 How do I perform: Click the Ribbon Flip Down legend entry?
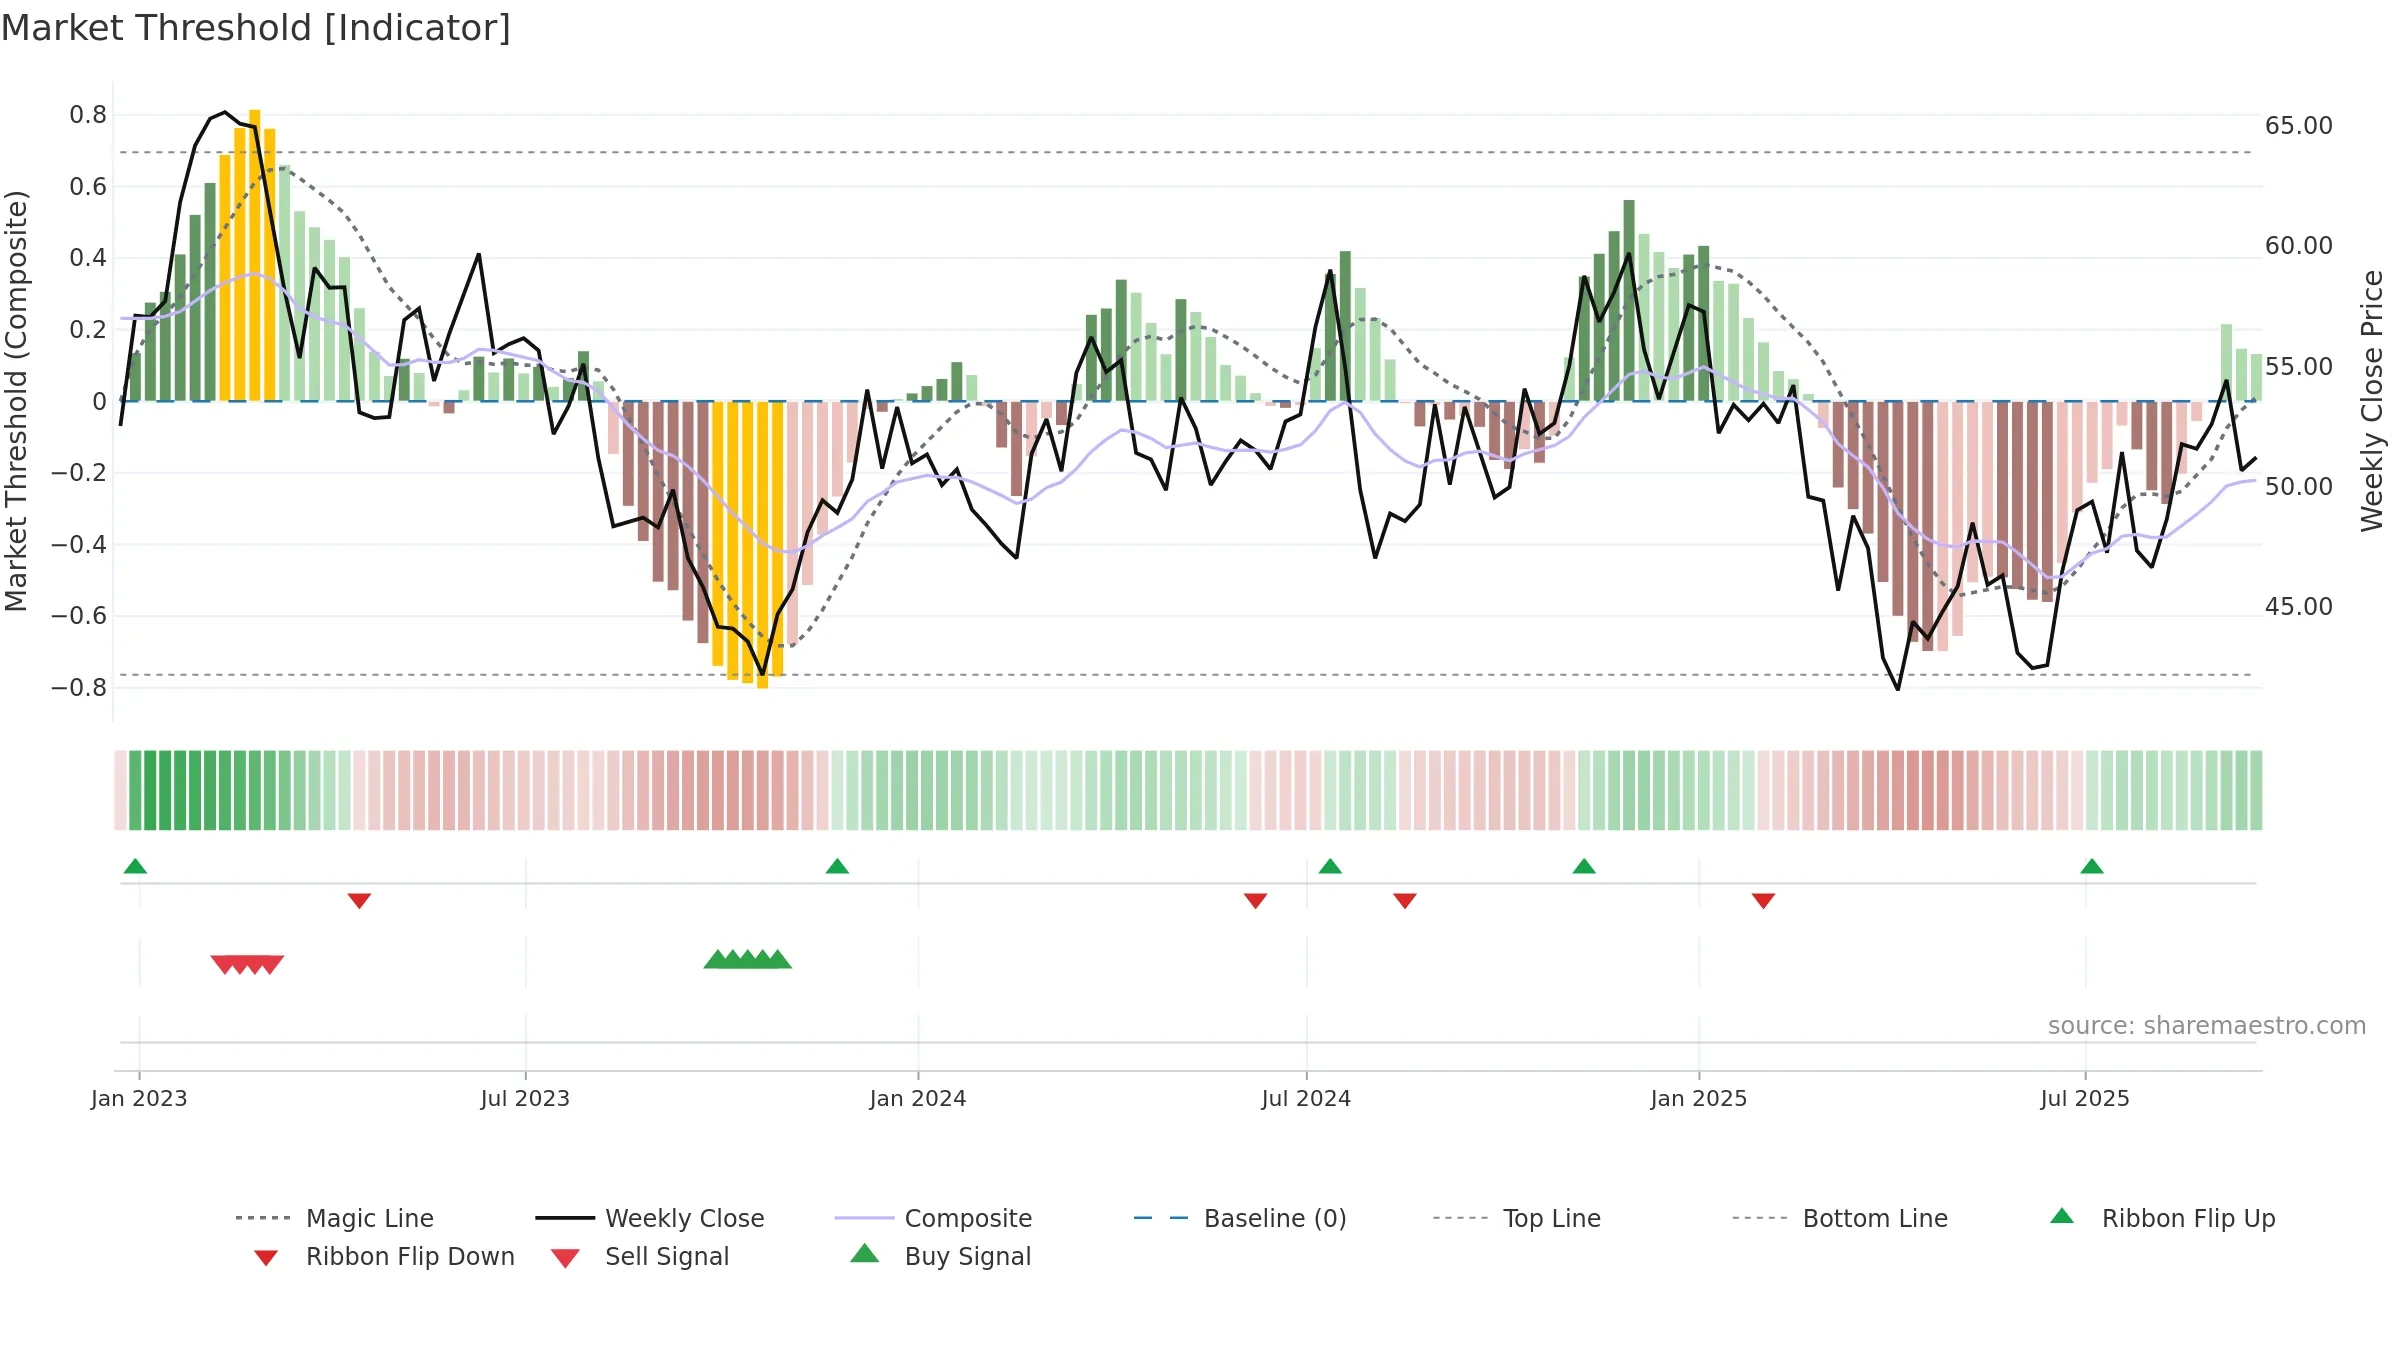(x=384, y=1256)
